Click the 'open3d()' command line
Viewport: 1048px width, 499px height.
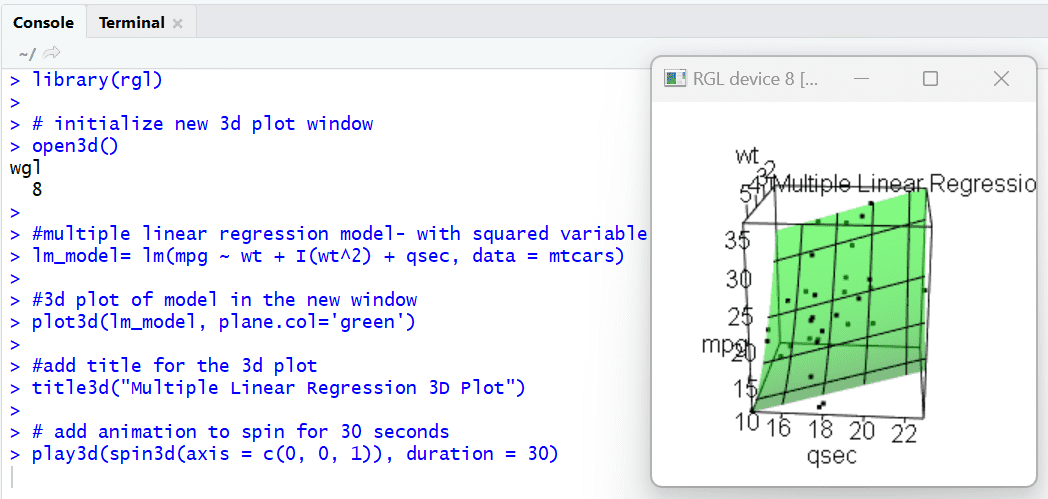[75, 146]
